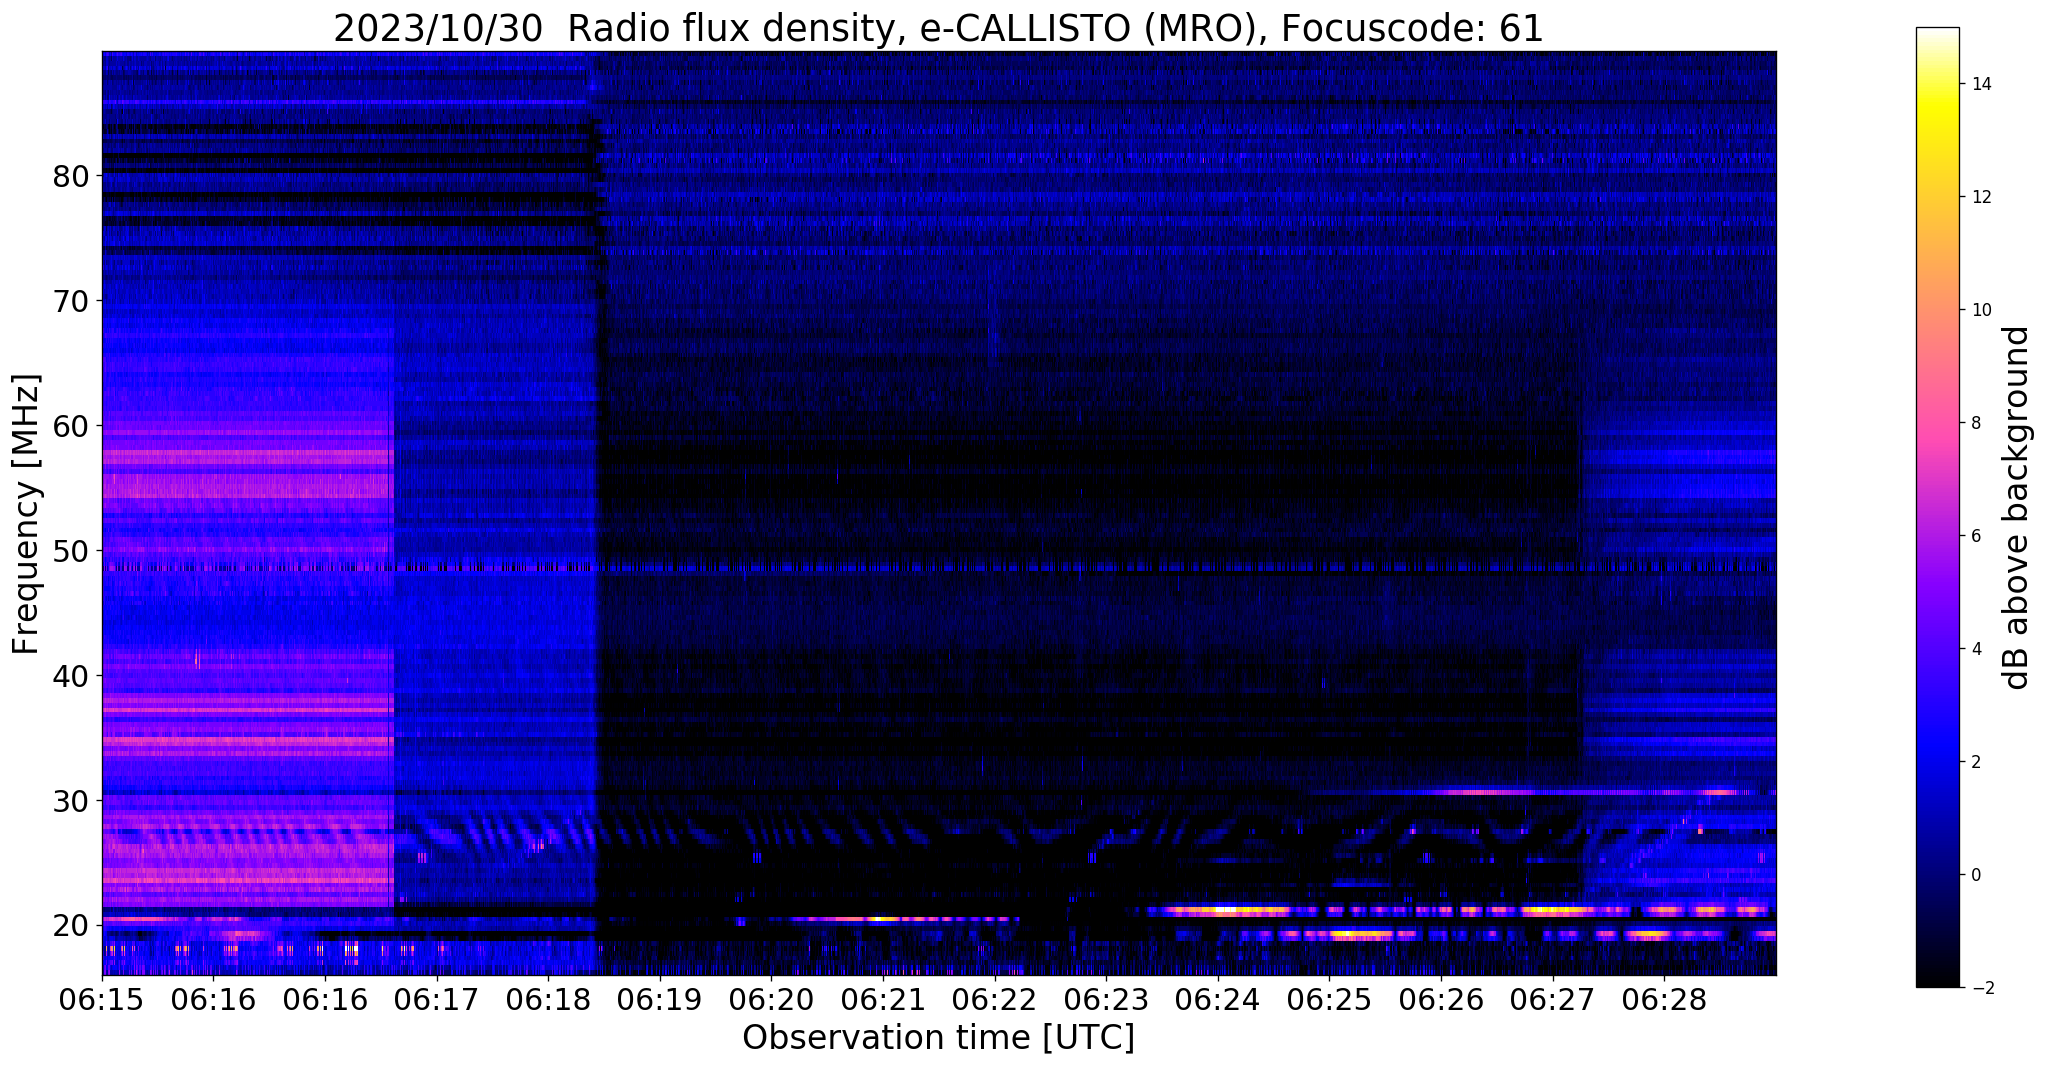The image size is (2047, 1067).
Task: Click the colorbar tick label 6
Action: pyautogui.click(x=1974, y=536)
